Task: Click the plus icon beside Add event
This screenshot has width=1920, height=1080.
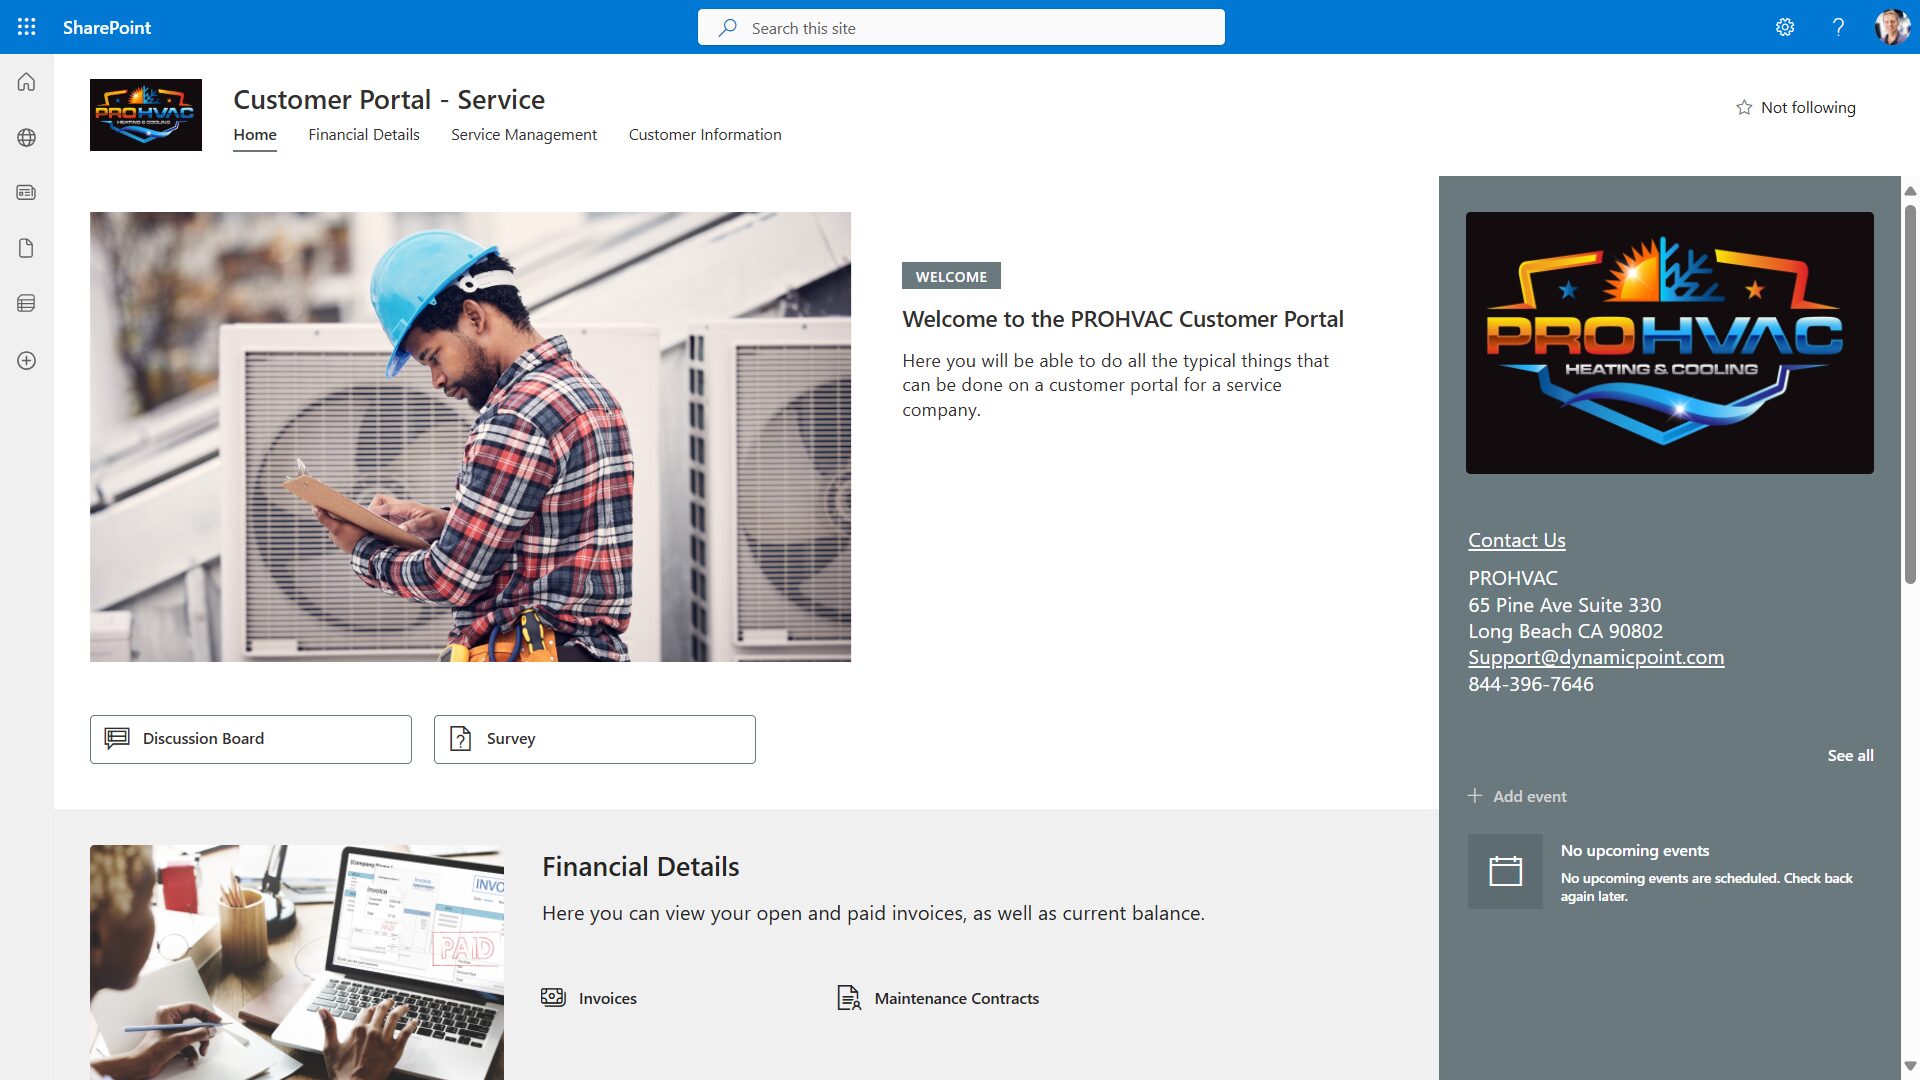Action: (1475, 796)
